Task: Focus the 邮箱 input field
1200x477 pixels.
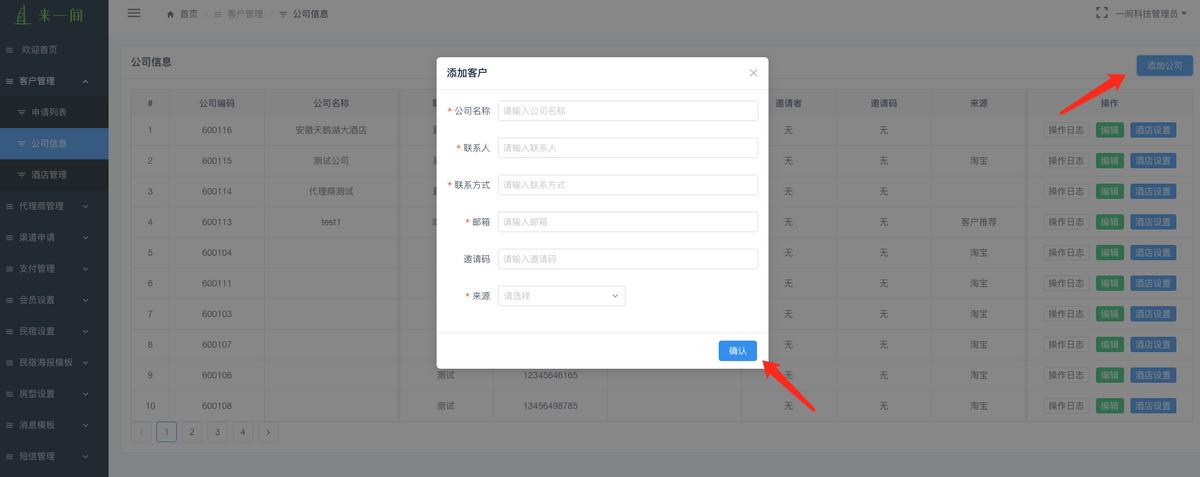Action: coord(628,222)
